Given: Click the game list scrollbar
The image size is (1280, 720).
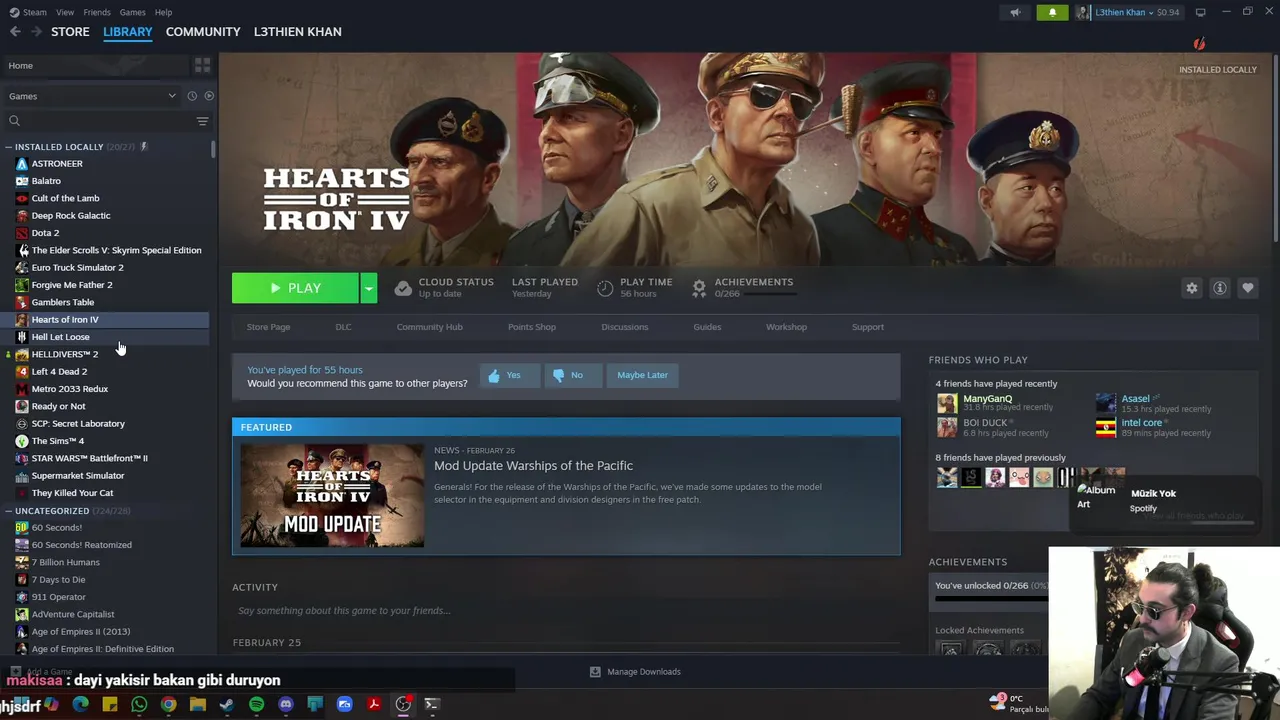Looking at the screenshot, I should pyautogui.click(x=213, y=150).
